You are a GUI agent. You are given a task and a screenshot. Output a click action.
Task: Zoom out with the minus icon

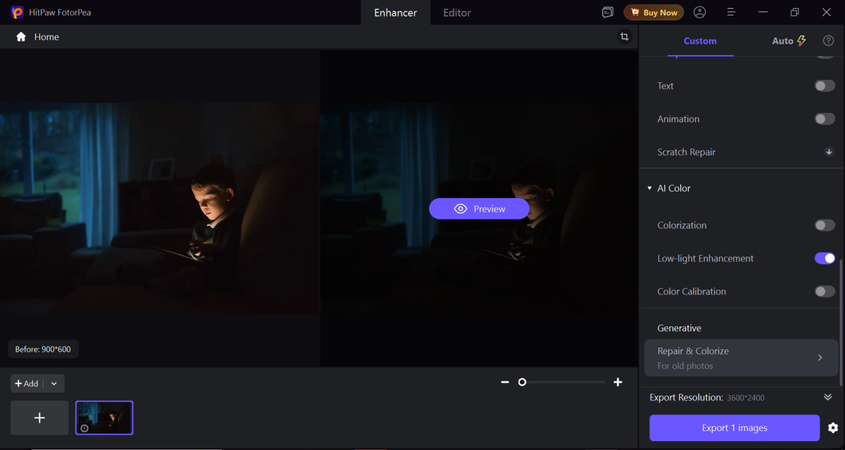coord(505,382)
